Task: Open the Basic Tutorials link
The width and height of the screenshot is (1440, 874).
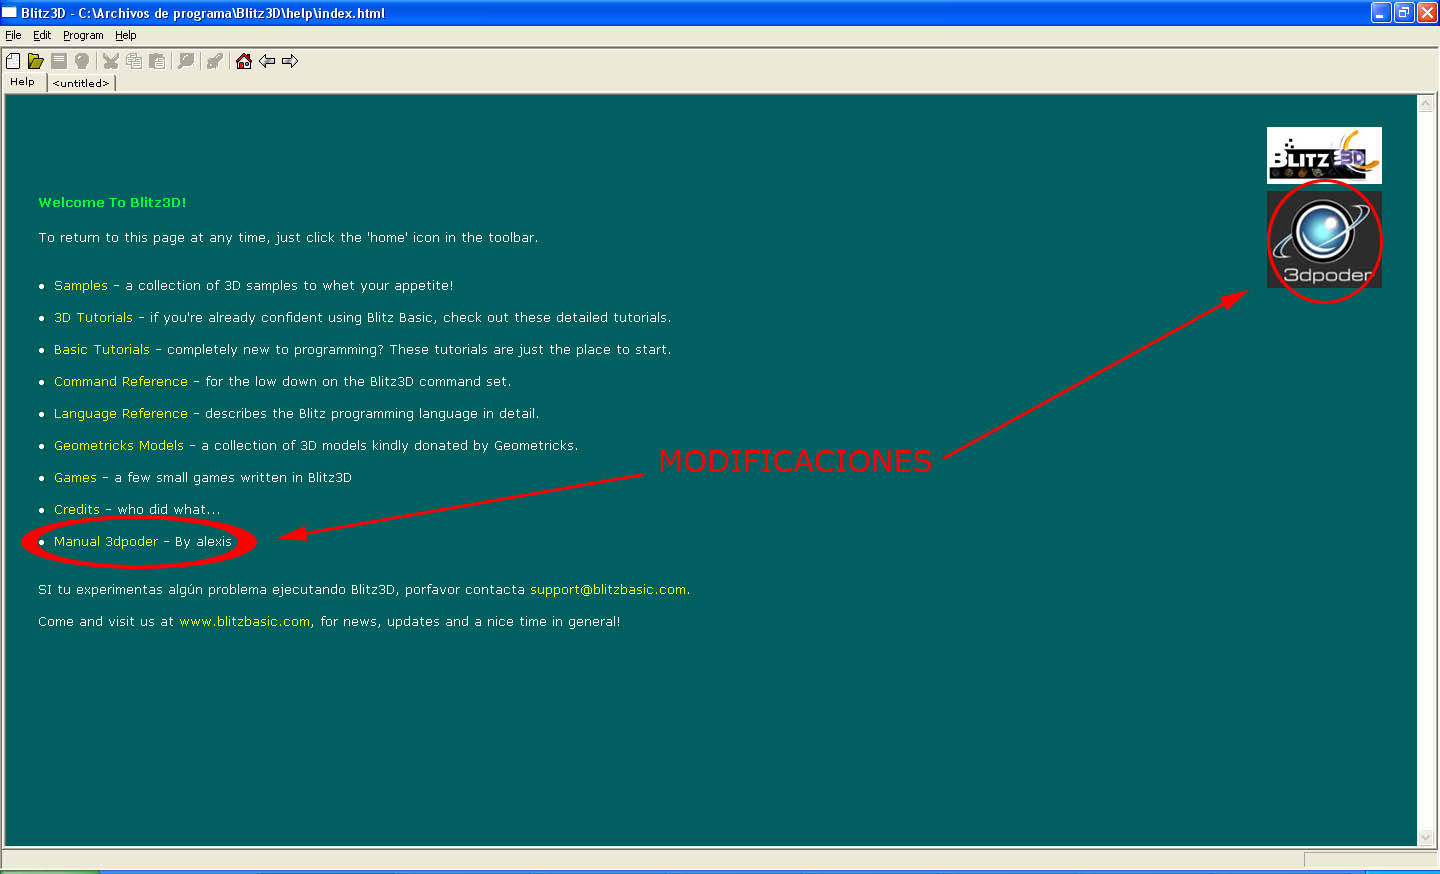Action: [x=102, y=350]
